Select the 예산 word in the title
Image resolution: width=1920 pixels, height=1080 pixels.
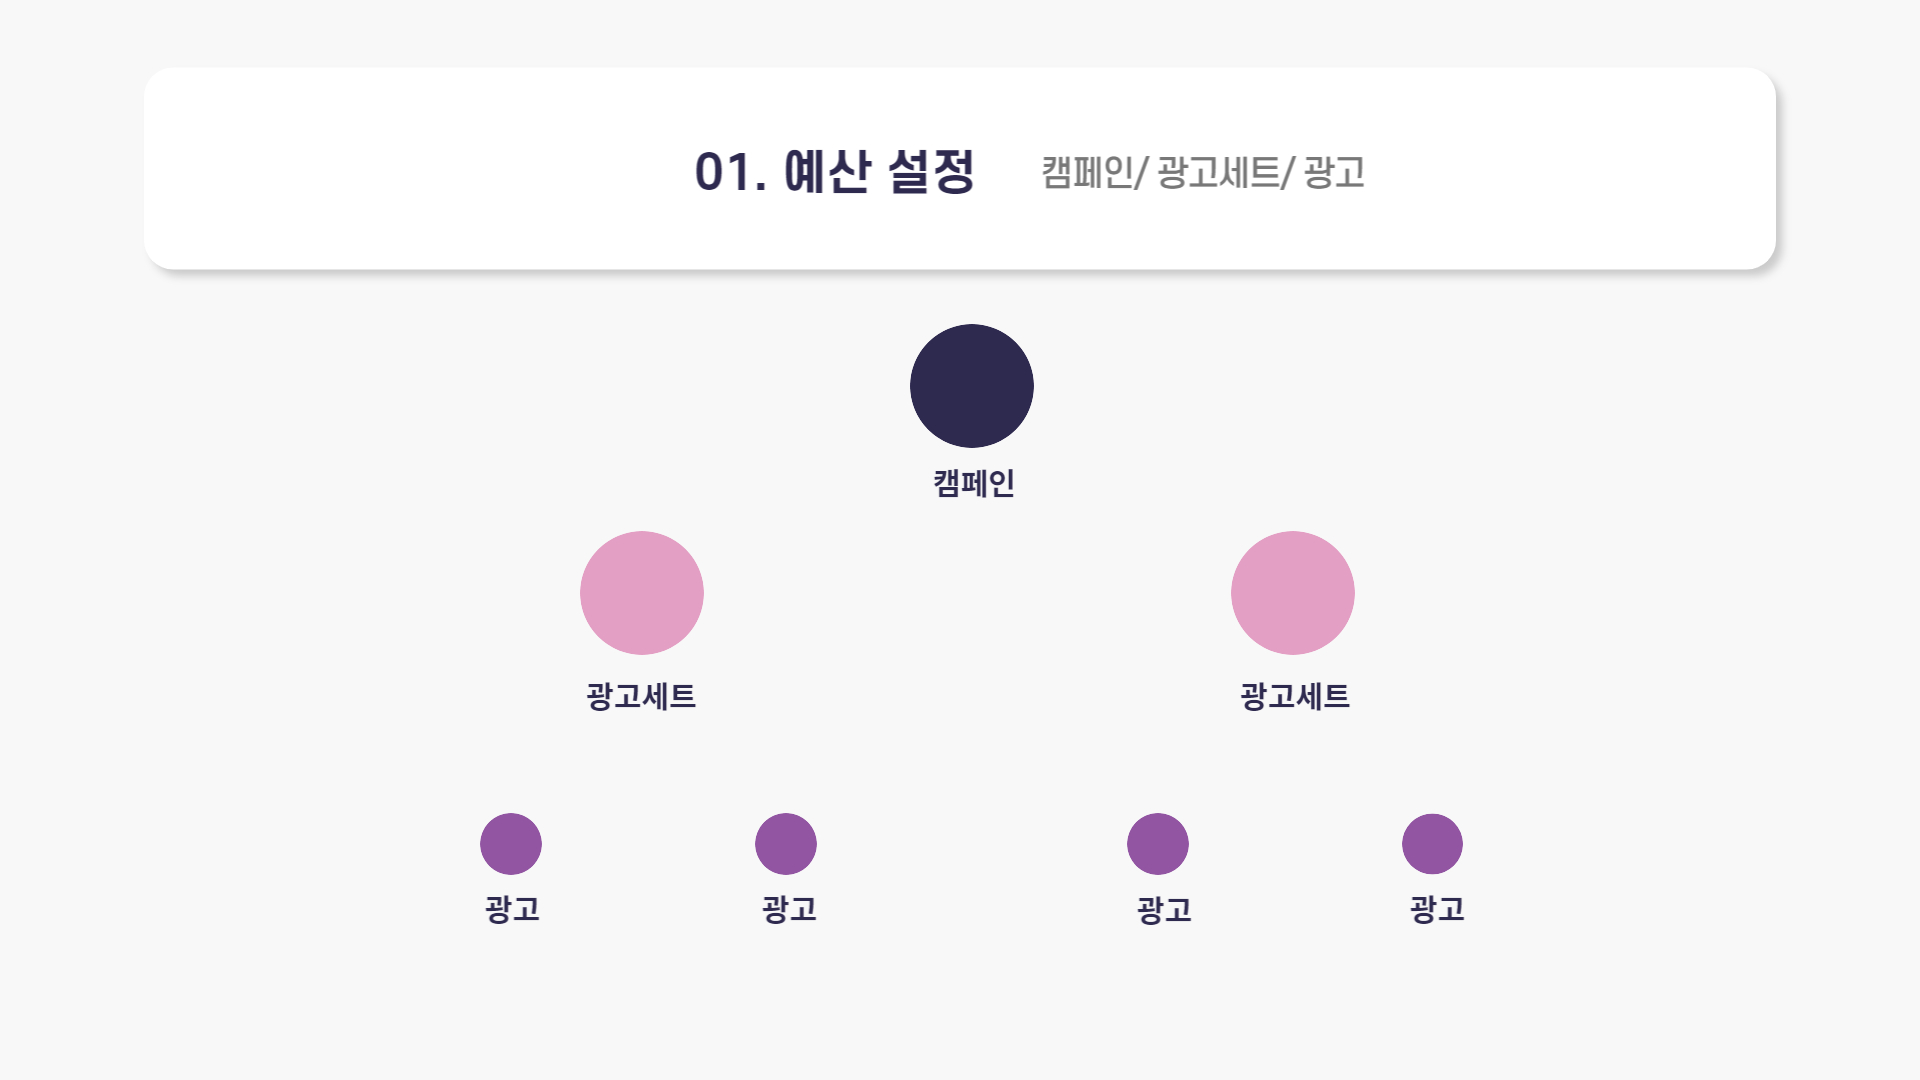(828, 171)
